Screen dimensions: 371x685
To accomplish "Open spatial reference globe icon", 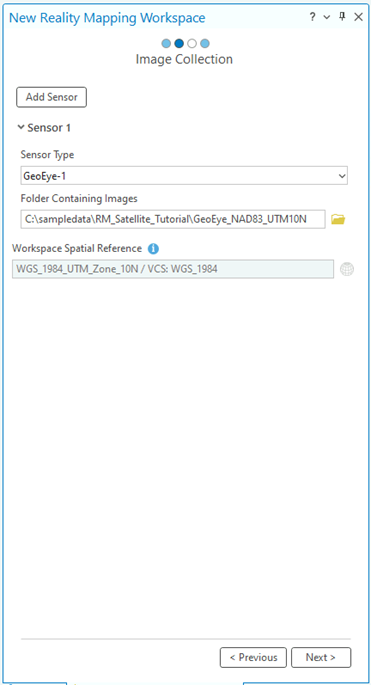I will coord(347,269).
